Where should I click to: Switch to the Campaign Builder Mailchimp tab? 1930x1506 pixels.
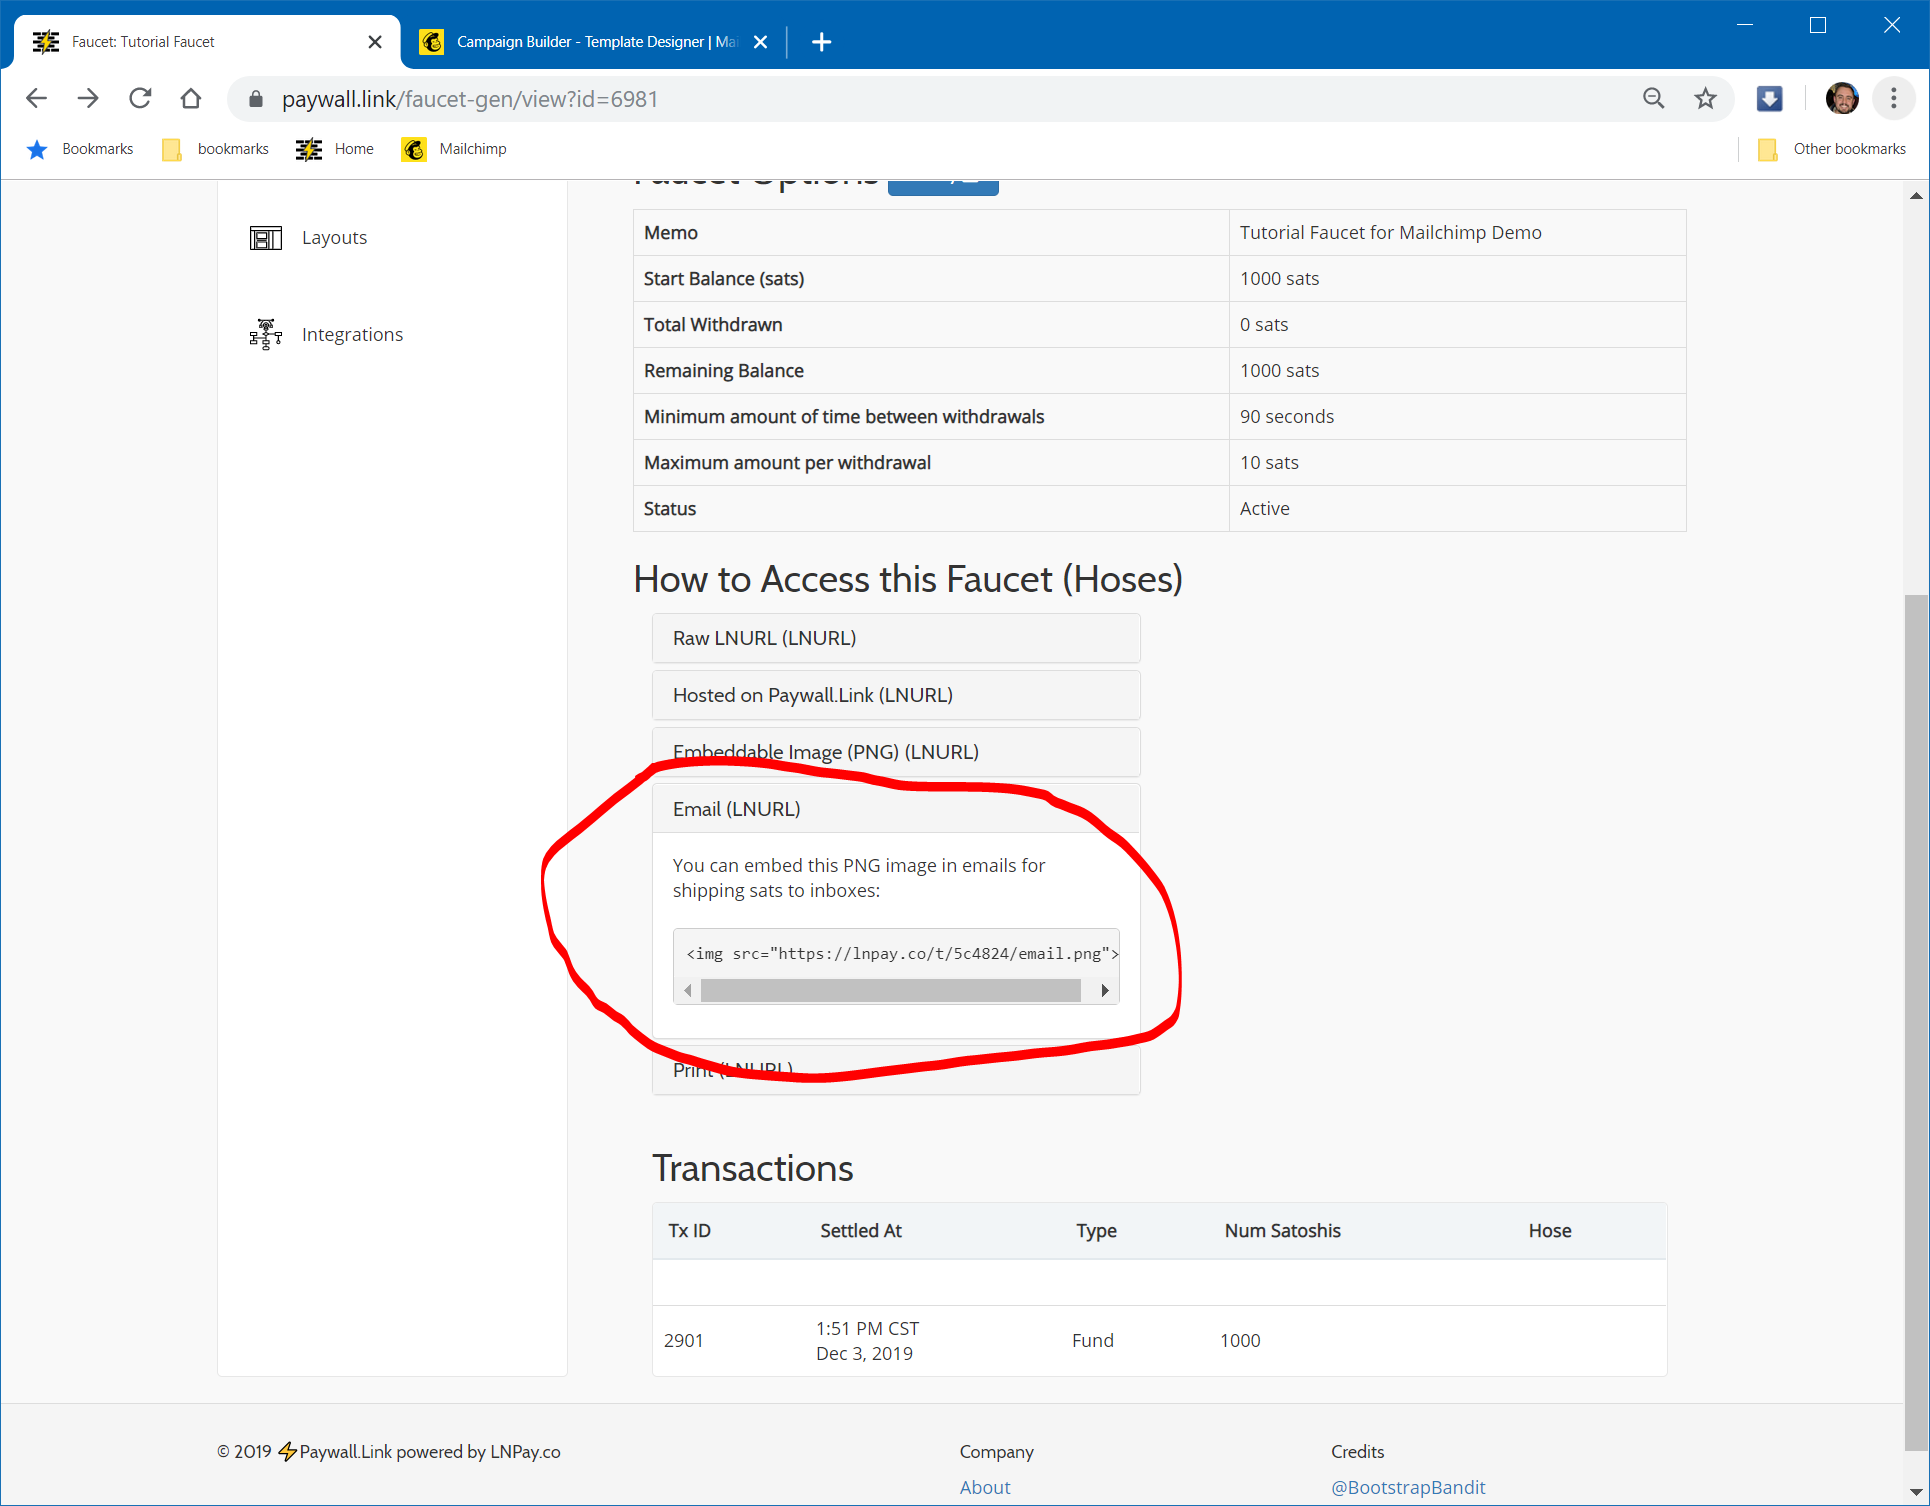(595, 42)
